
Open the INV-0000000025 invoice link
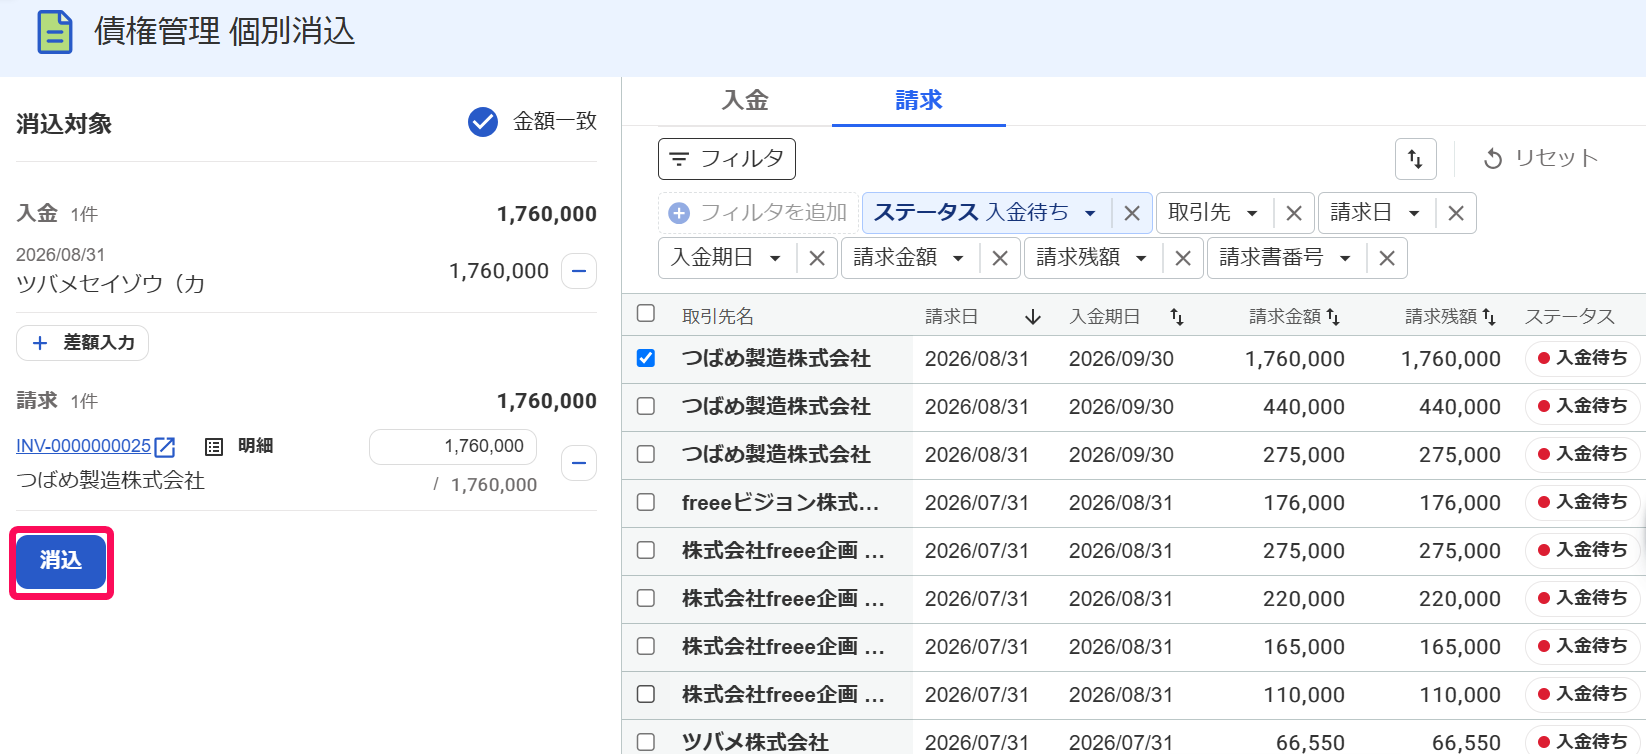coord(84,446)
